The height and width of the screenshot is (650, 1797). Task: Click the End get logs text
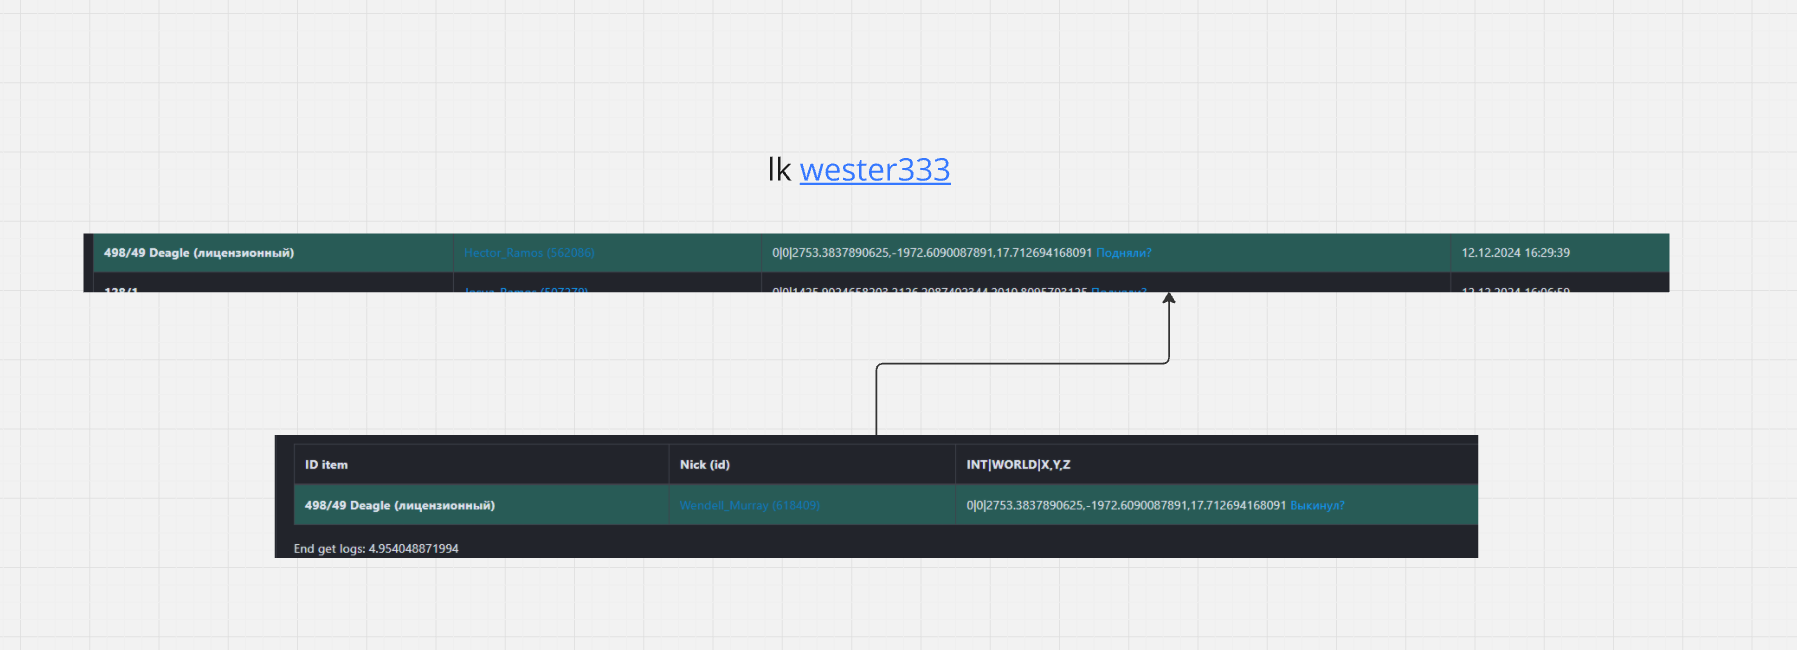(x=375, y=549)
